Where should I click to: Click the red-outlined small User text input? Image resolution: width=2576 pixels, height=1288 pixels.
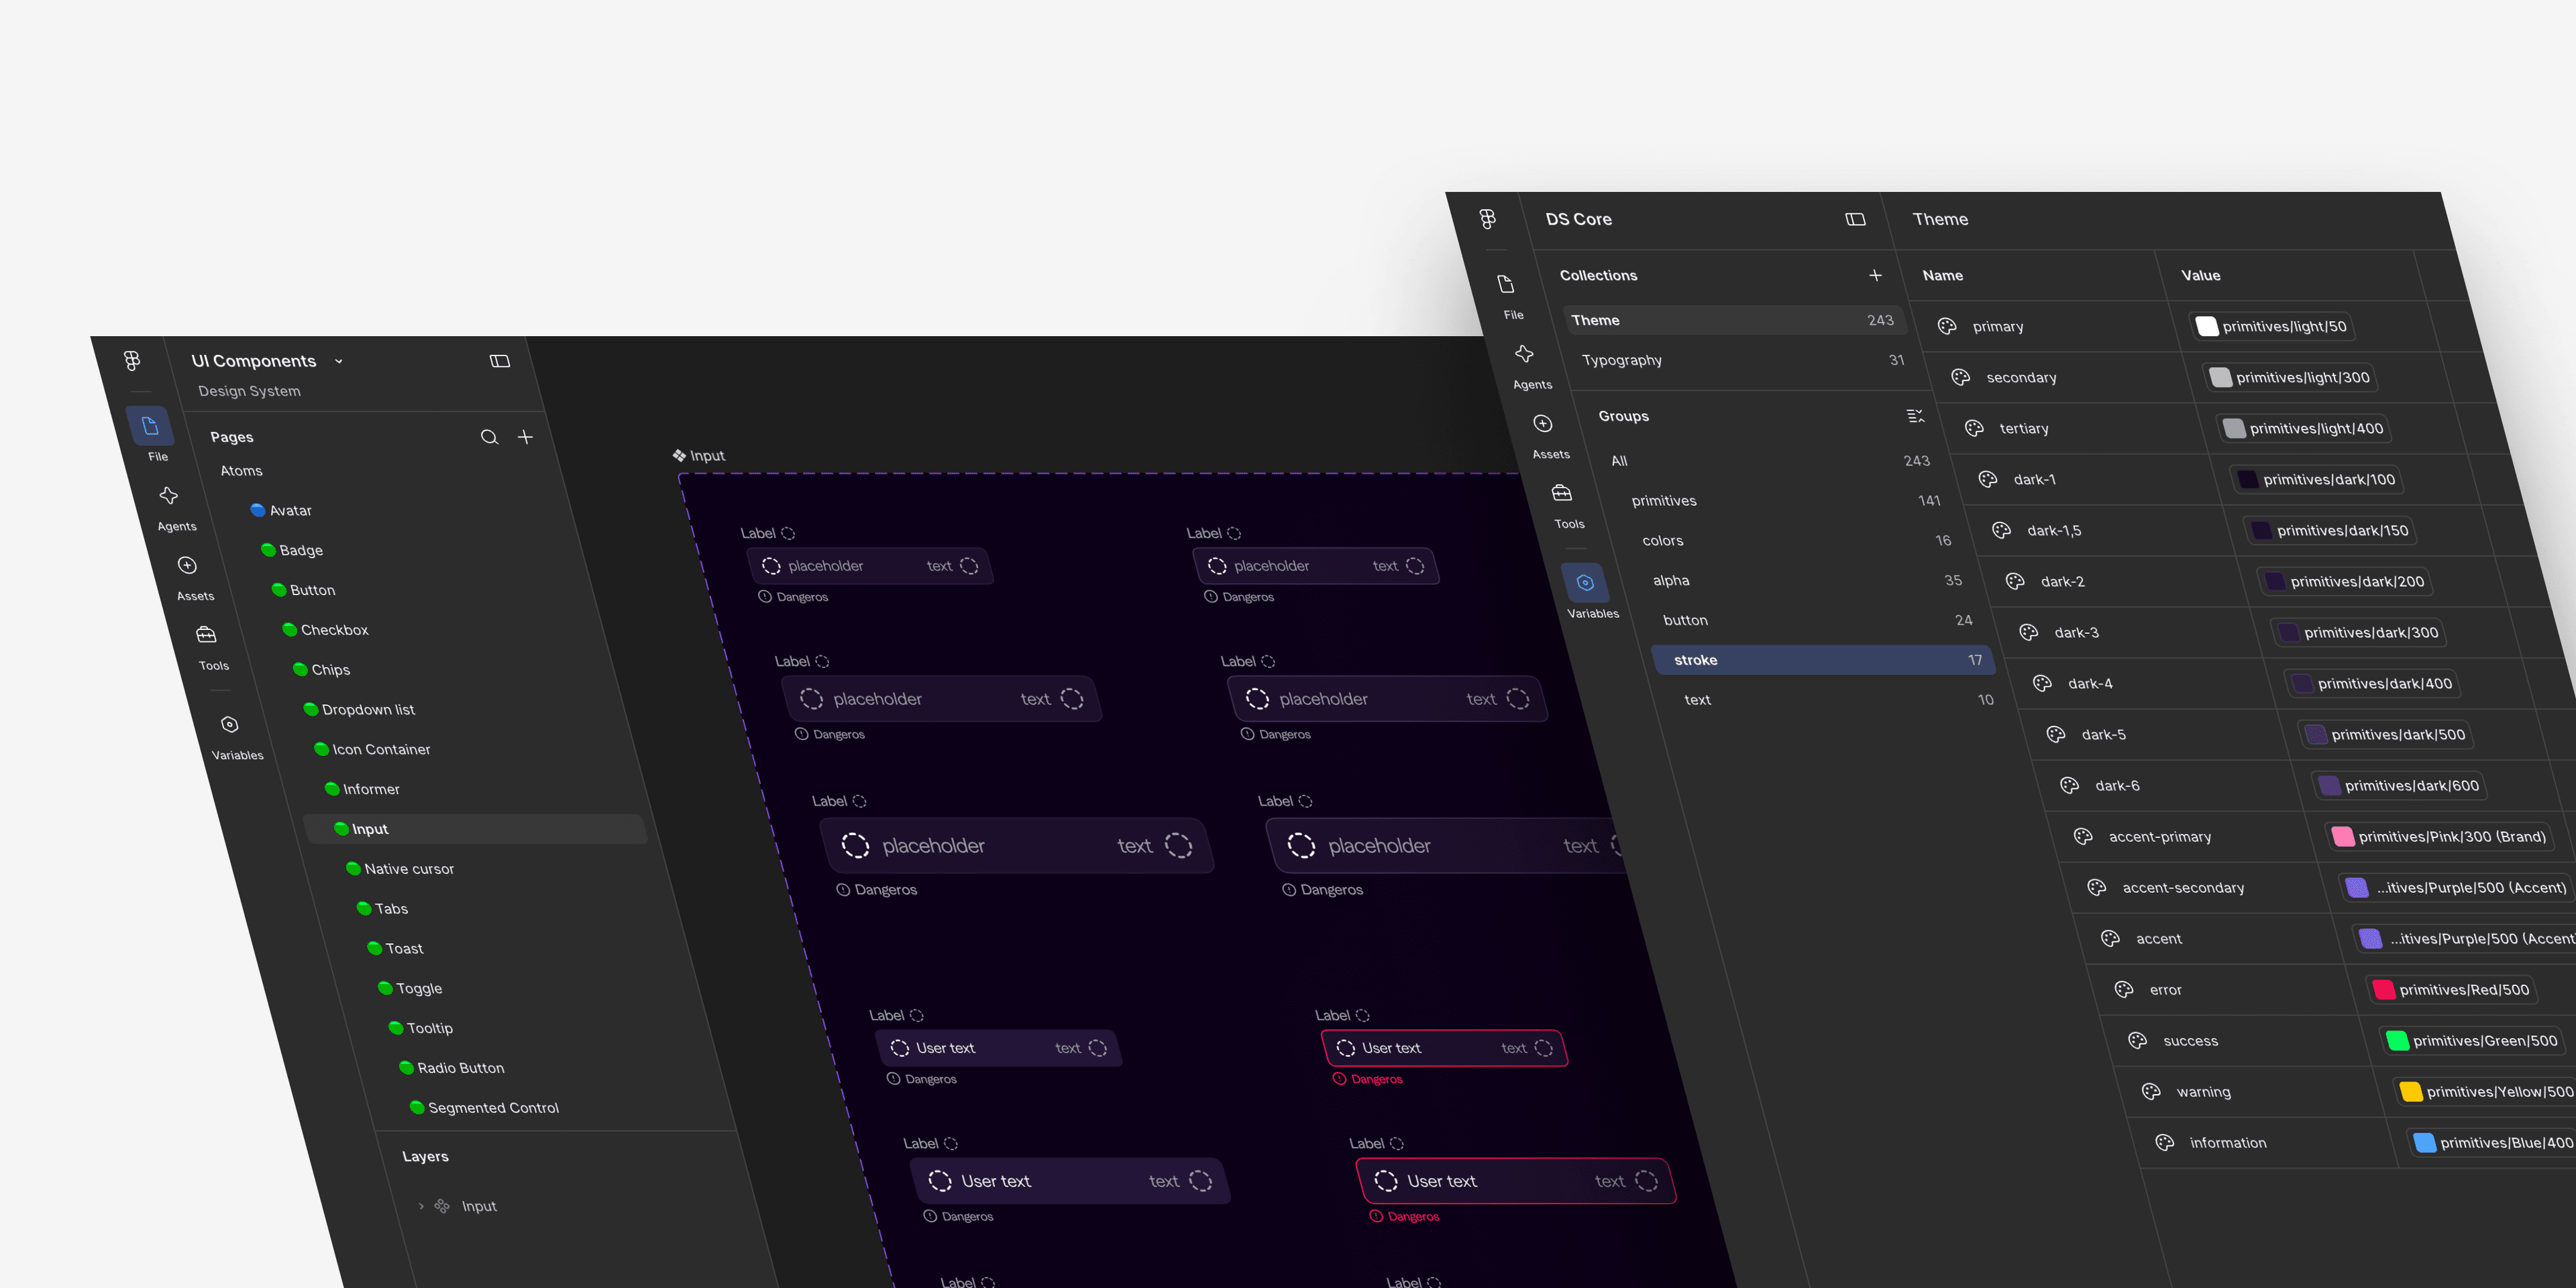[1444, 1048]
